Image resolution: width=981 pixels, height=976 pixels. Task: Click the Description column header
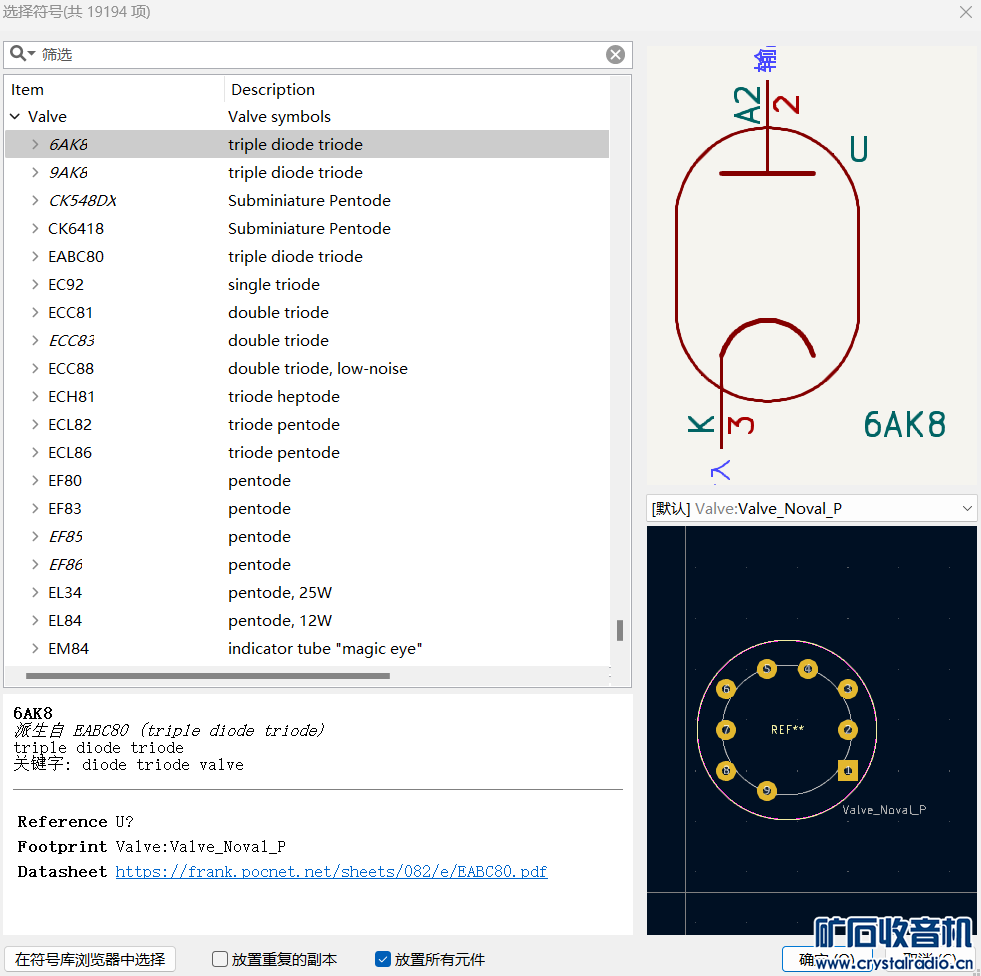(x=416, y=89)
